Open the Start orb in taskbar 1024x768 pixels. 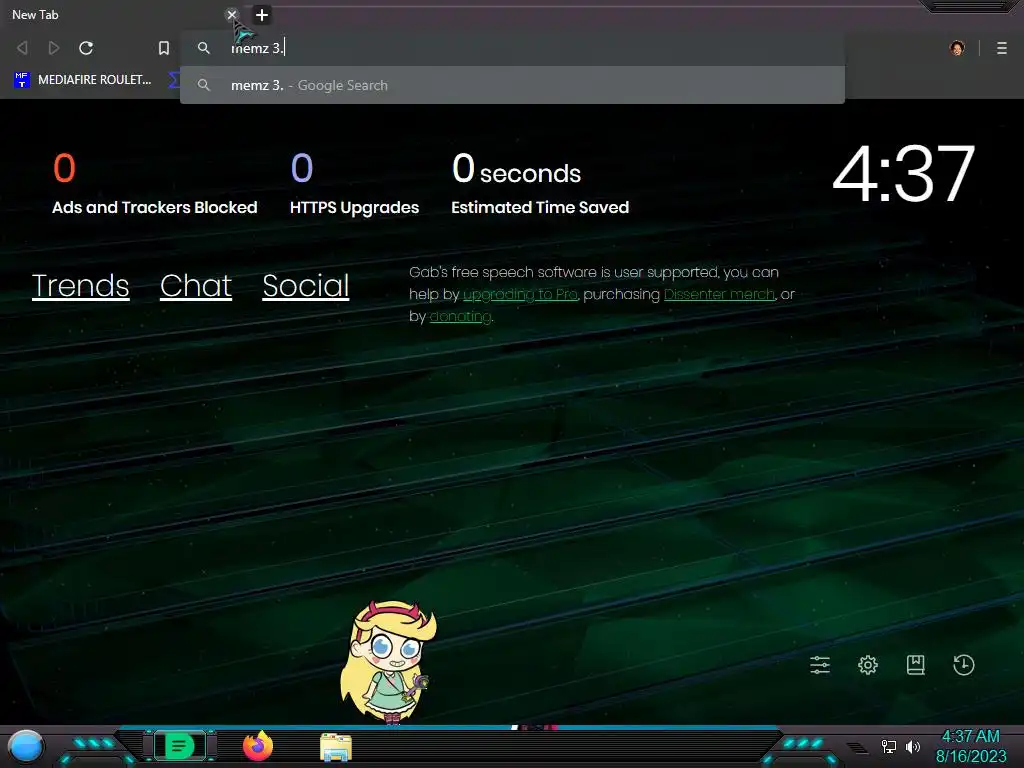[x=26, y=746]
